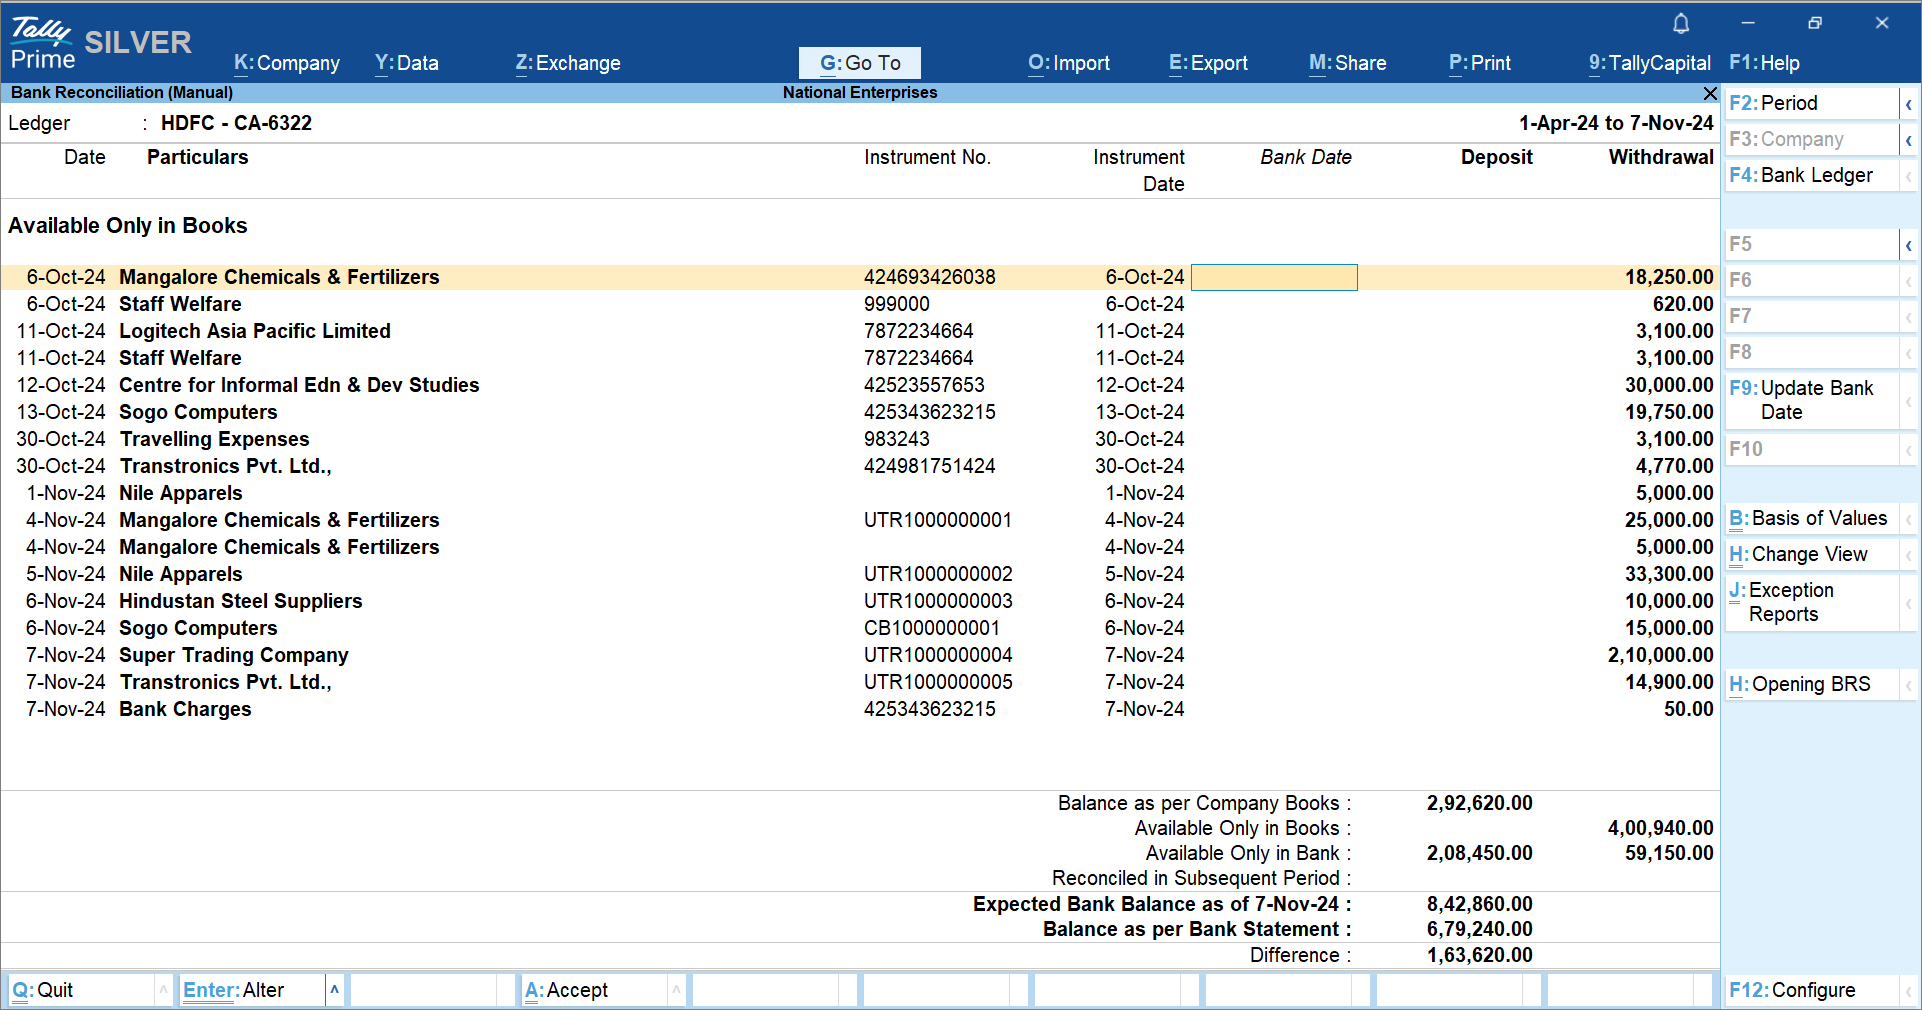Open F1: Help menu
The image size is (1922, 1010).
tap(1764, 63)
